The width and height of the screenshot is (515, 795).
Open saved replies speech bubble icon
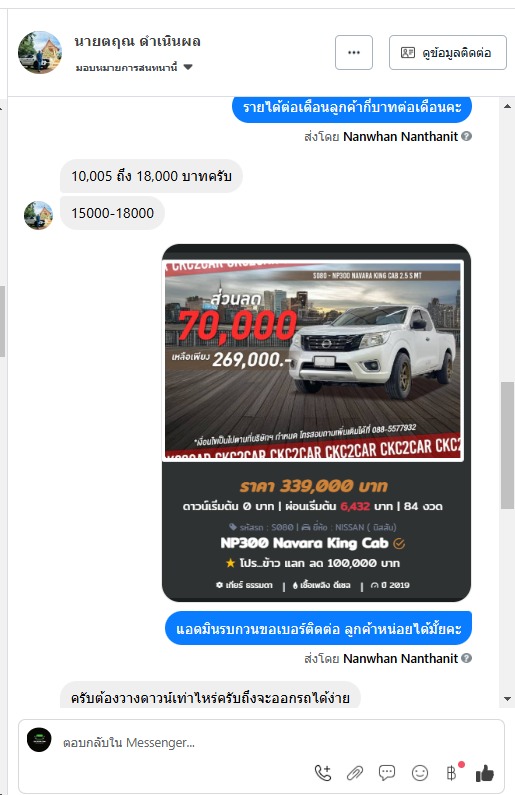click(x=387, y=773)
